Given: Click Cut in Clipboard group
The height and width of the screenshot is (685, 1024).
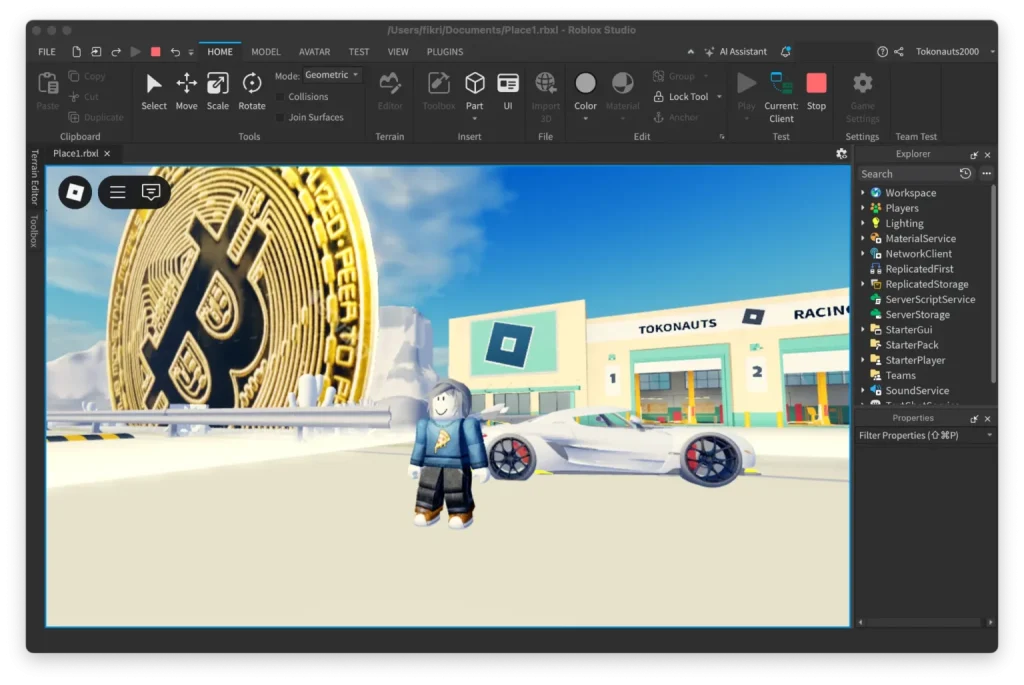Looking at the screenshot, I should (84, 97).
